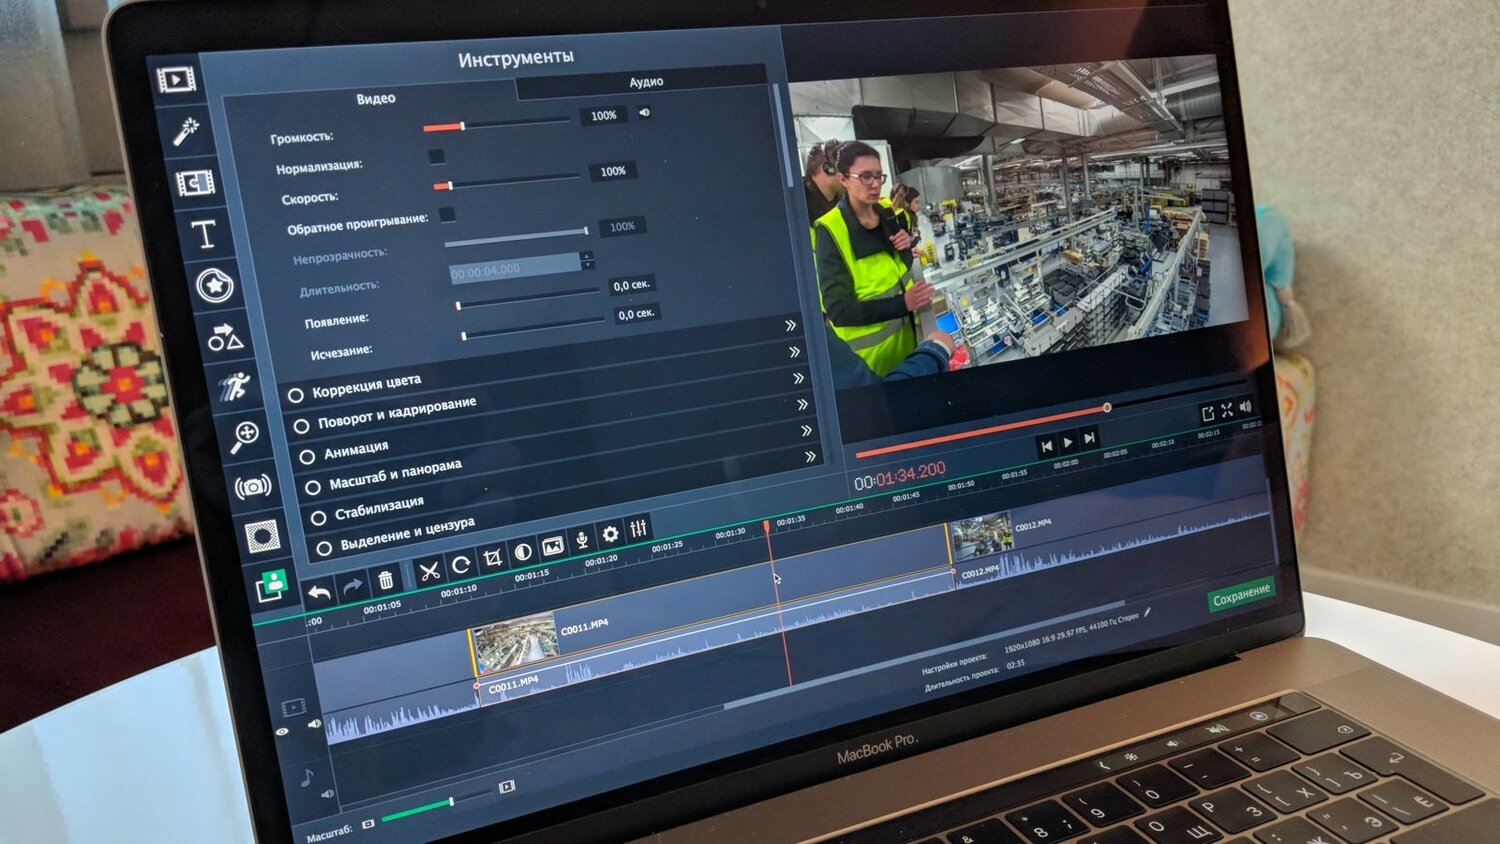The height and width of the screenshot is (844, 1500).
Task: Expand Коррекция цвета section chevron
Action: click(790, 326)
